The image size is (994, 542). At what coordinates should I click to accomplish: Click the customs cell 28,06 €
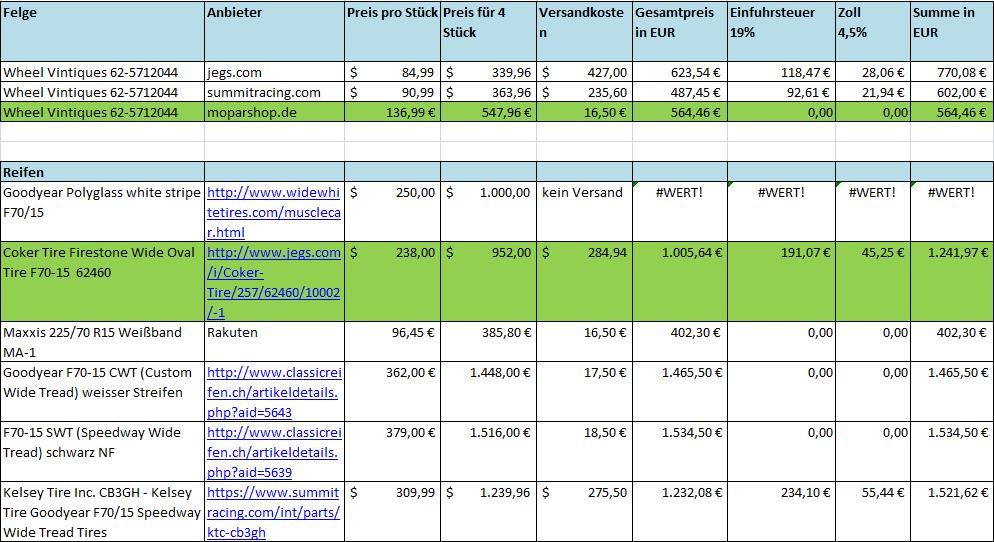(873, 72)
